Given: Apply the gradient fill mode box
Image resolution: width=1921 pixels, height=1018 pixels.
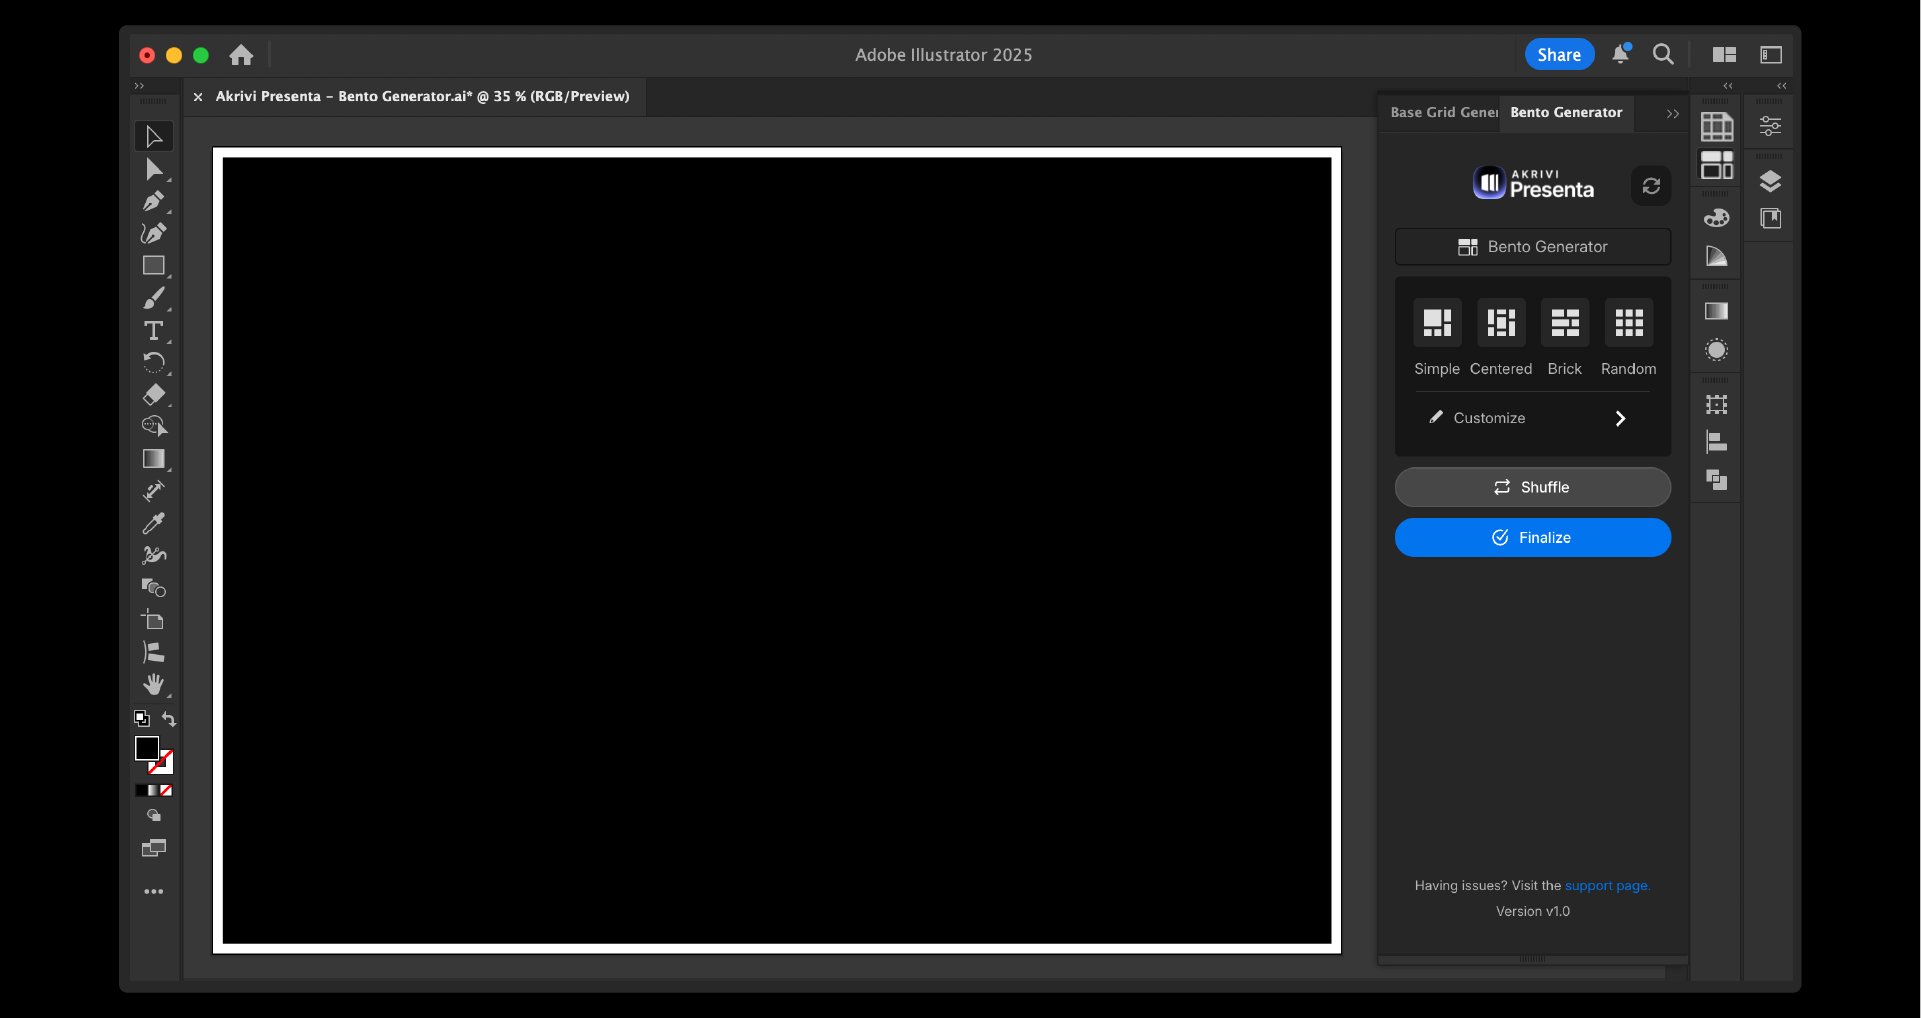Looking at the screenshot, I should pos(154,790).
